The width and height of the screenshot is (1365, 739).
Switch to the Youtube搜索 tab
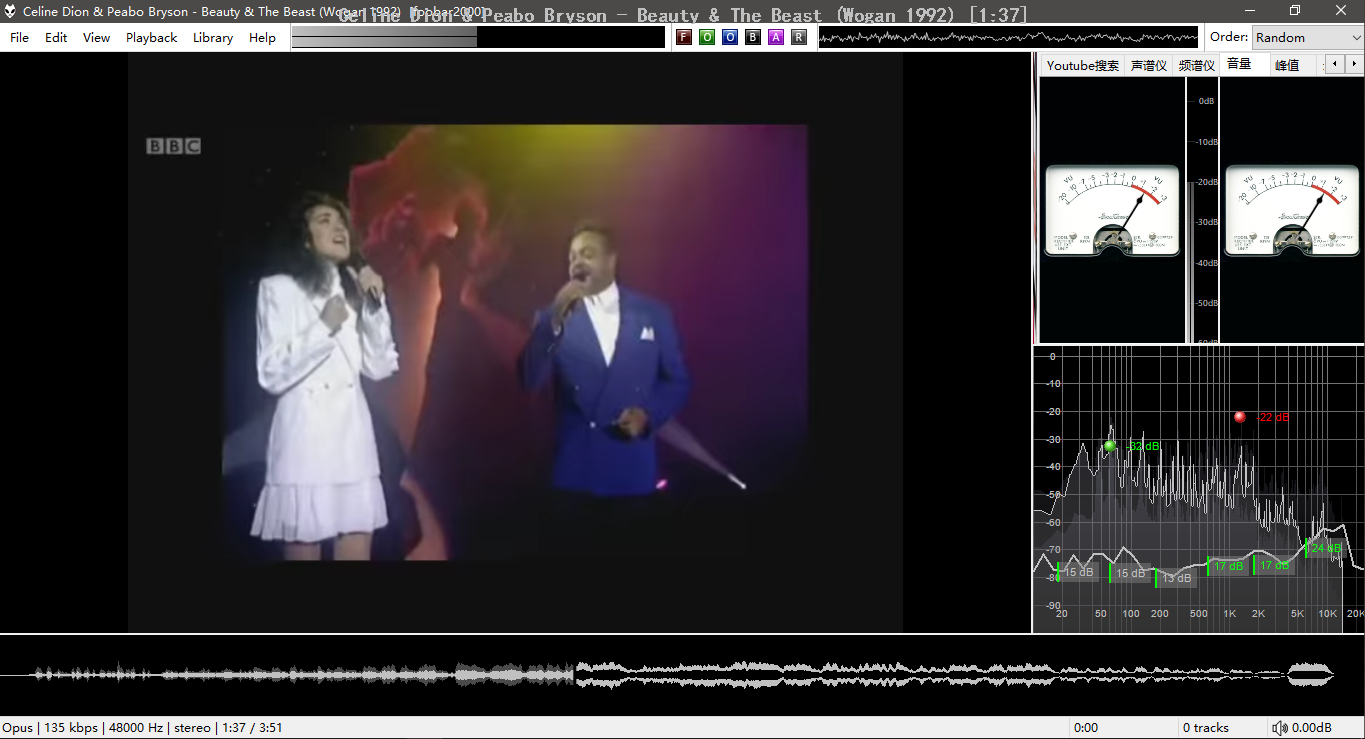[x=1082, y=65]
